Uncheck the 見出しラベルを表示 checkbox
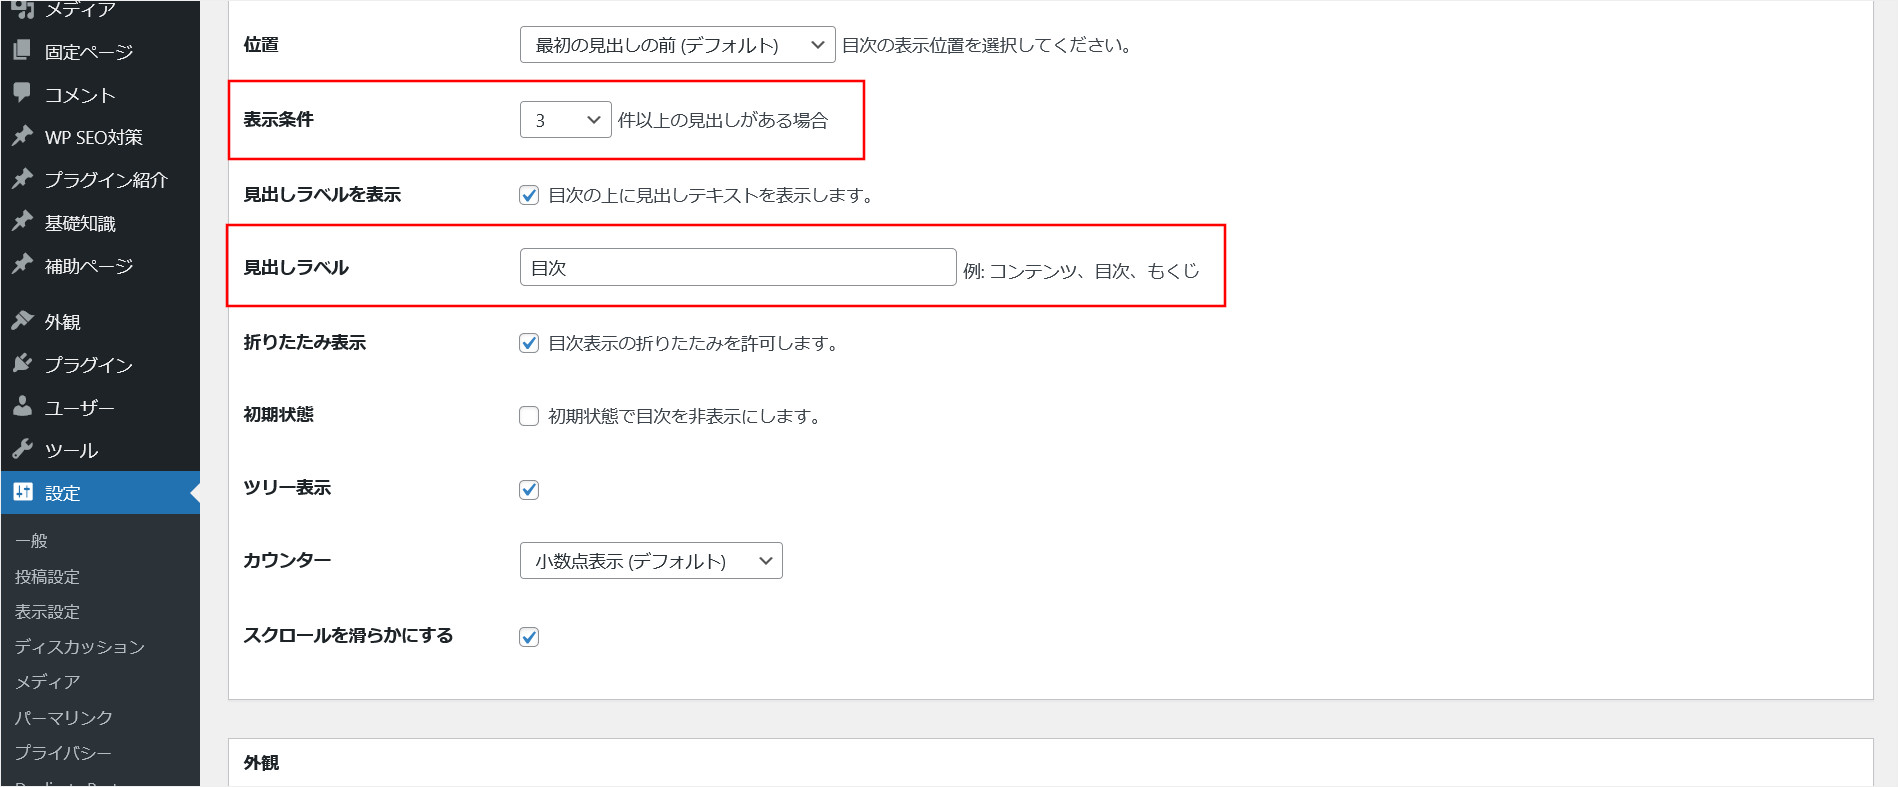Screen dimensions: 1898x787 pos(529,195)
